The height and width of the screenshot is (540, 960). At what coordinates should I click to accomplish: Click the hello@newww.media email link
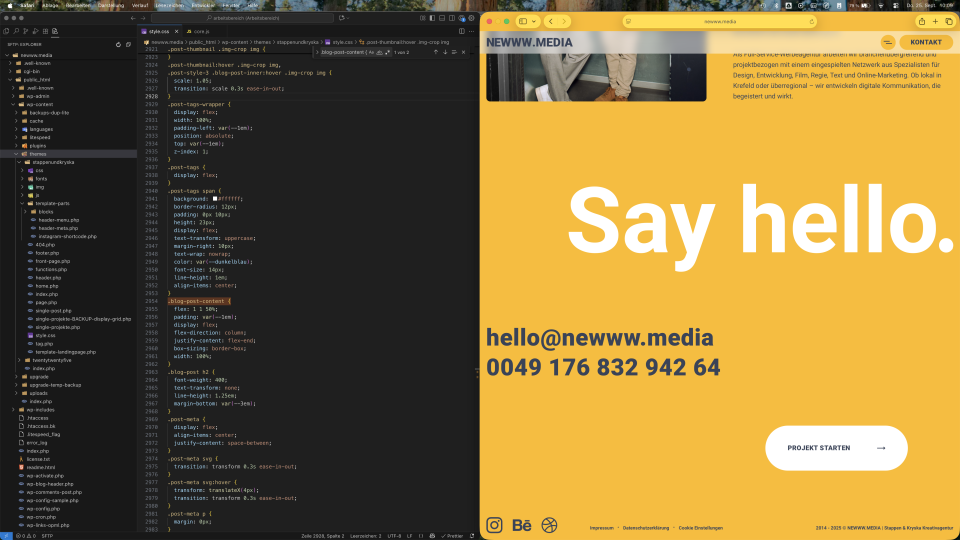click(x=600, y=337)
